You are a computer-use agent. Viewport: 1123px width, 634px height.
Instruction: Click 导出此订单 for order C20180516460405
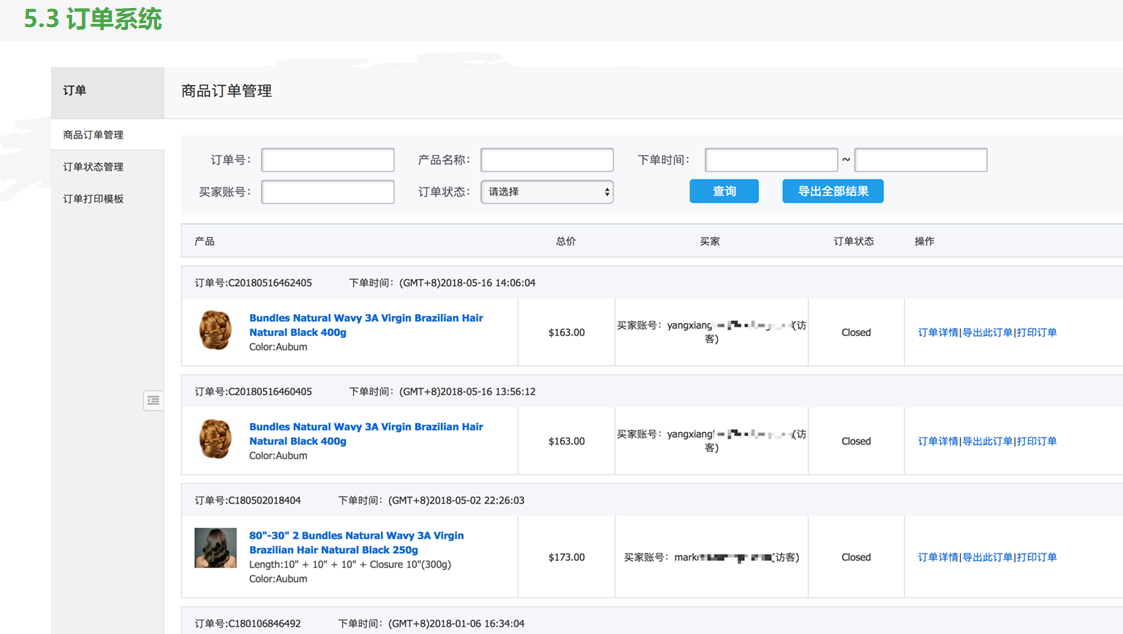(x=987, y=441)
